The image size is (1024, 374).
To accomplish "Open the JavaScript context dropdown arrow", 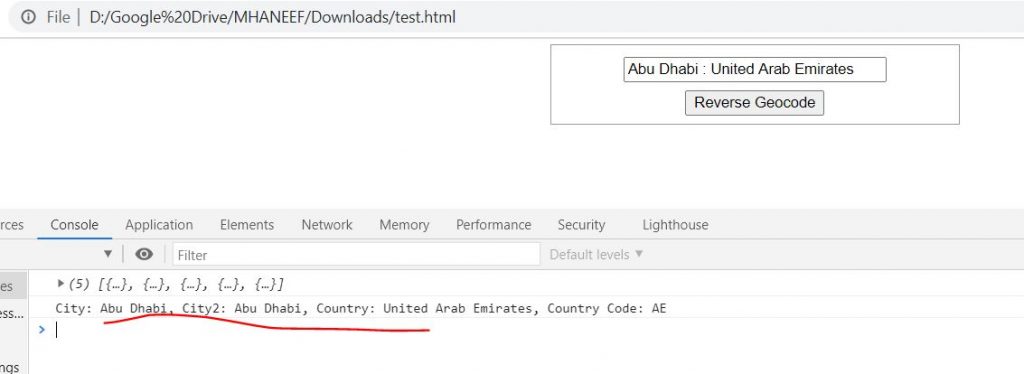I will (x=108, y=254).
